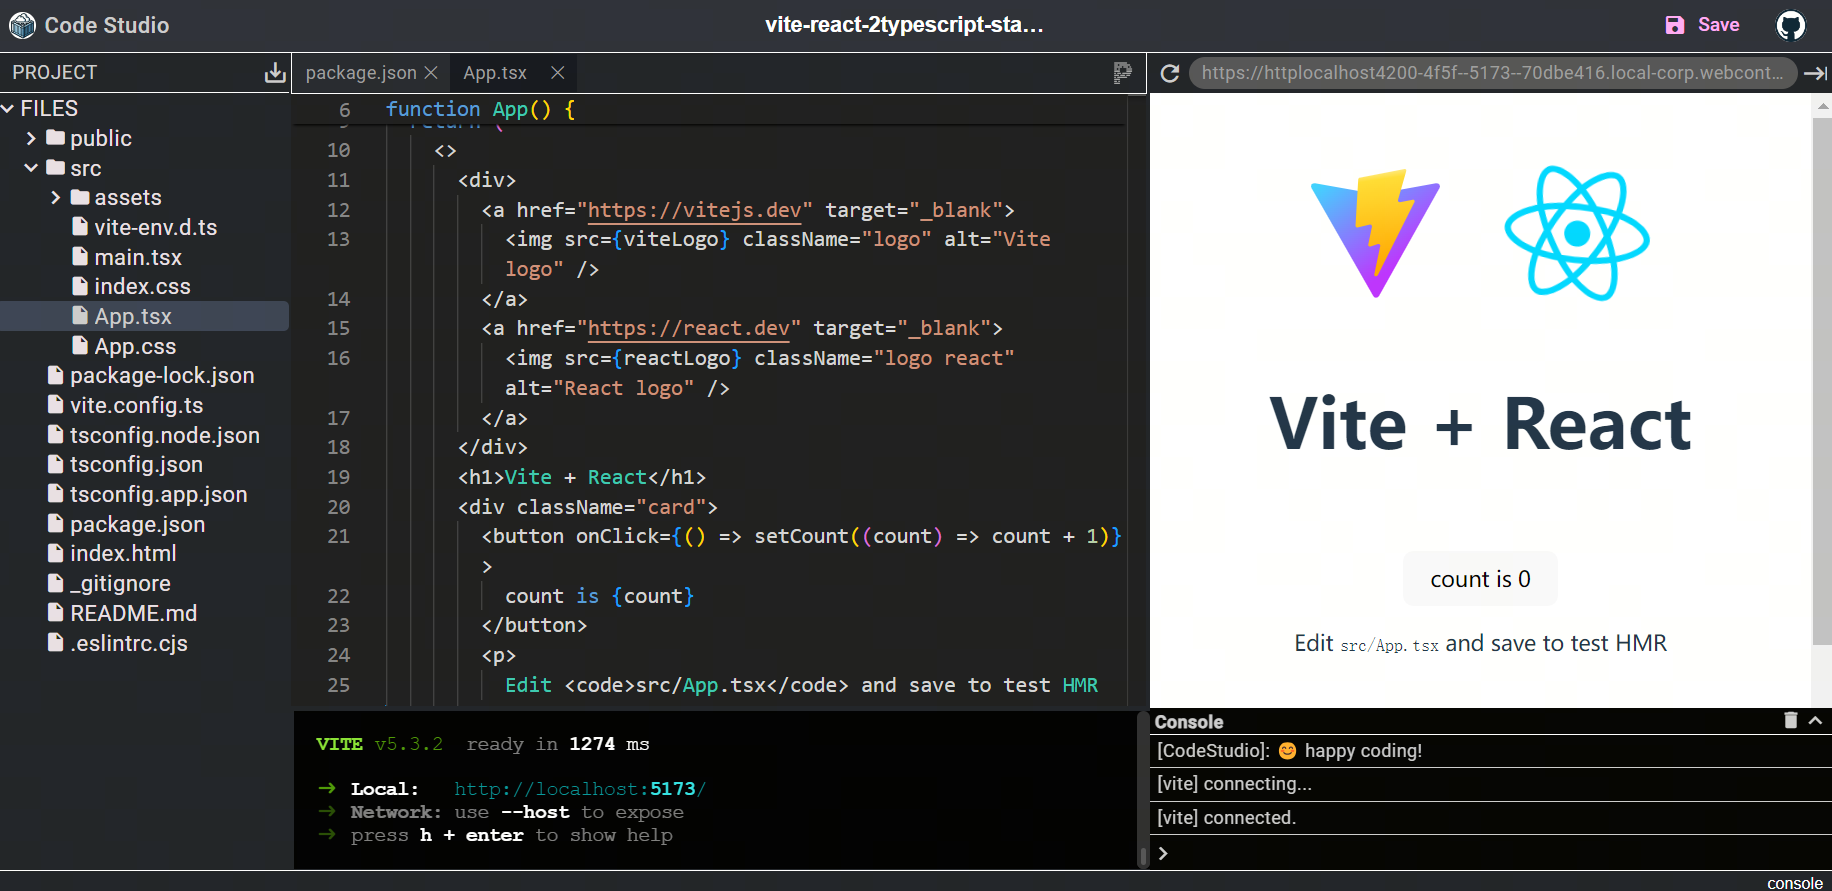Screen dimensions: 1832x891
Task: Open package.json in the file tree
Action: (x=137, y=524)
